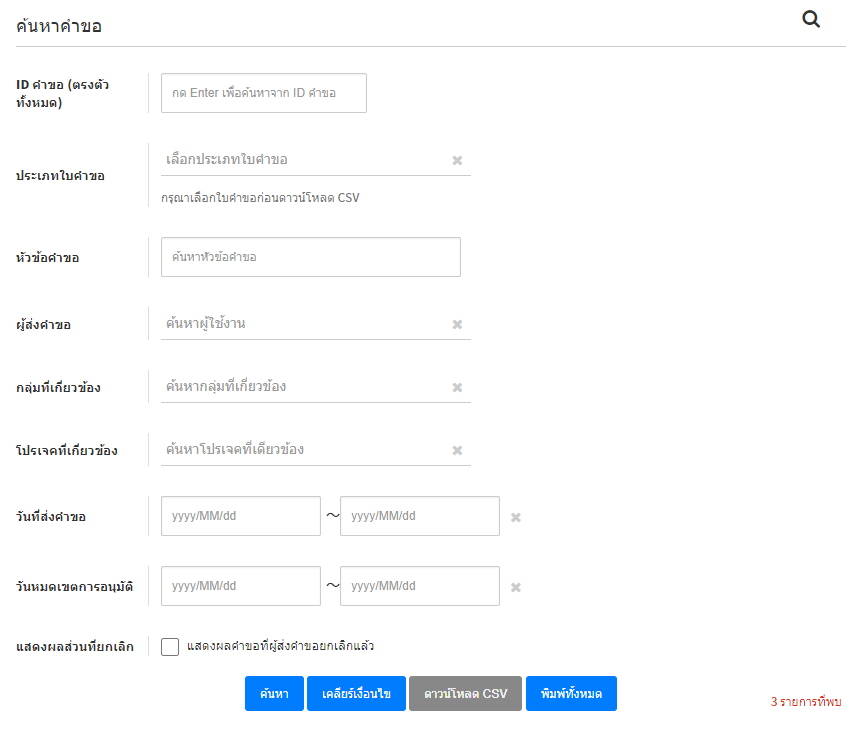Open the ค้นหาผู้ใช้งาน user selector
Viewport: 868px width, 732px height.
point(300,324)
